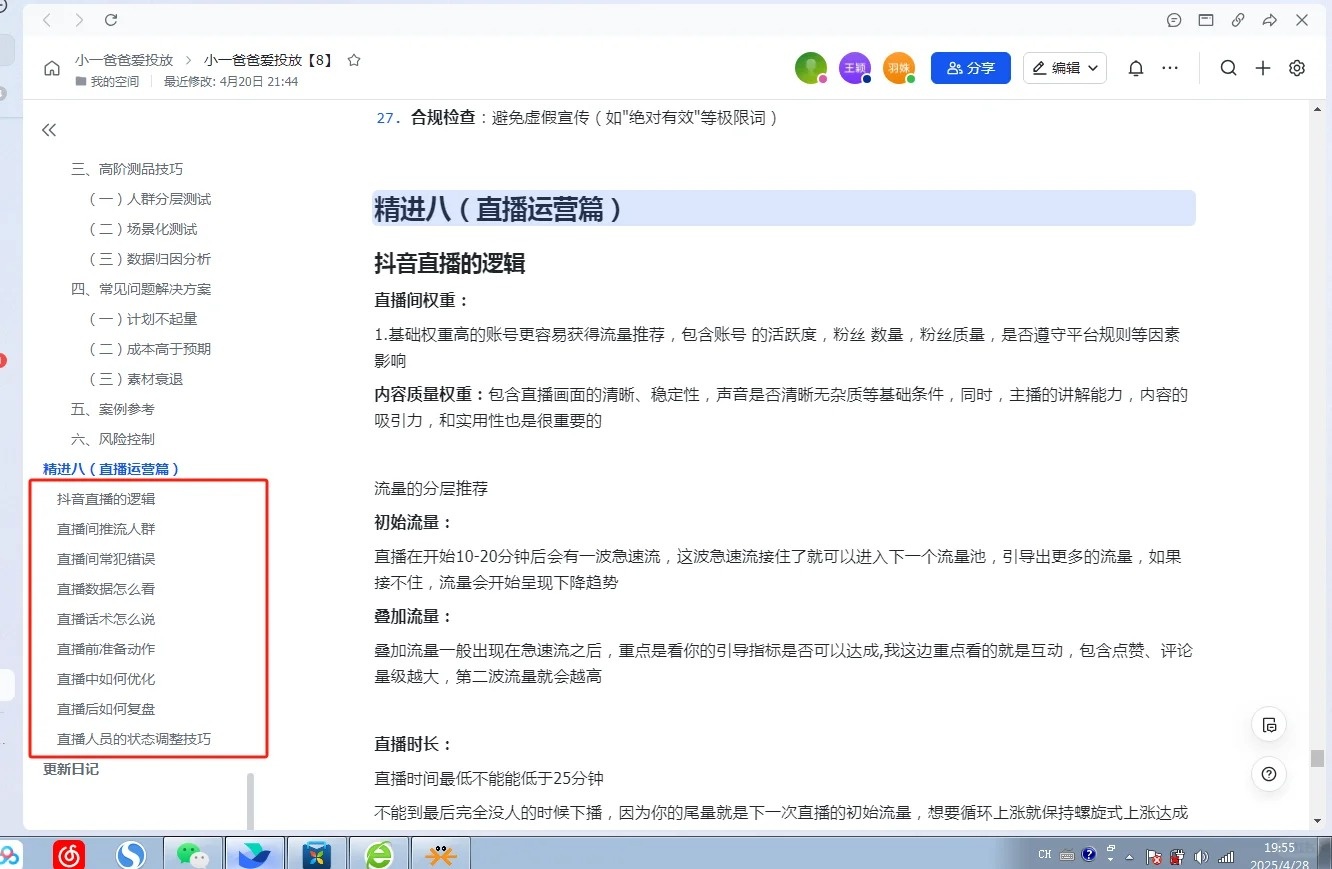The height and width of the screenshot is (869, 1332).
Task: Click the 王颖 collaborator avatar
Action: [x=855, y=68]
